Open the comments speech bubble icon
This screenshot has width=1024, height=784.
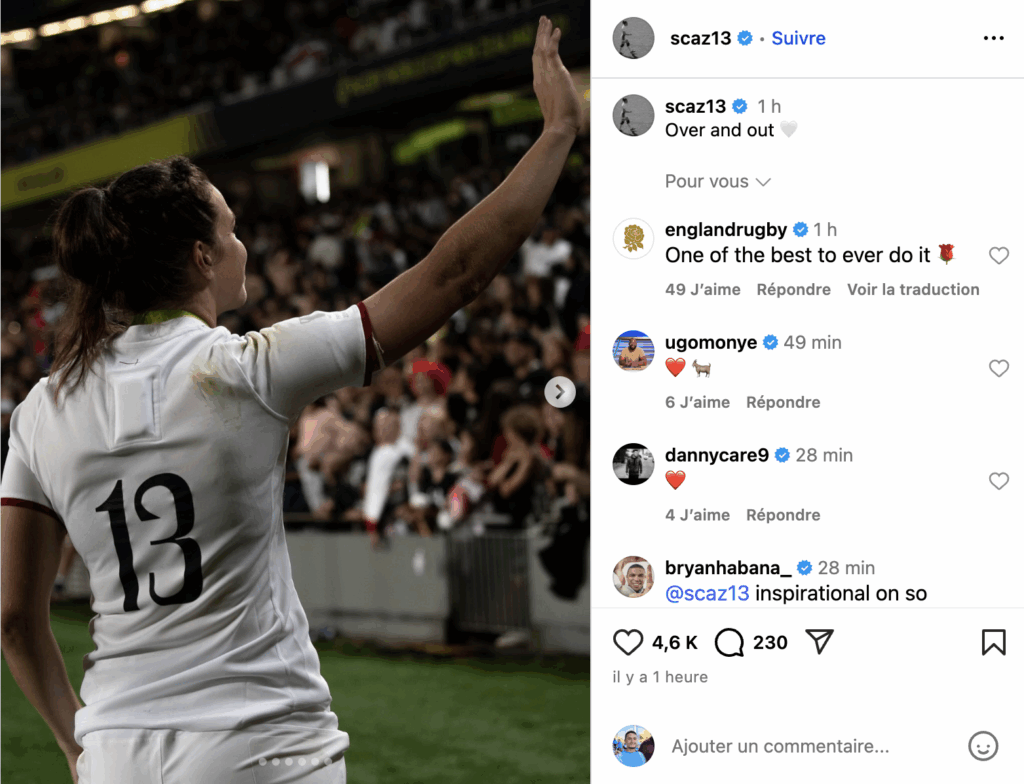click(729, 642)
